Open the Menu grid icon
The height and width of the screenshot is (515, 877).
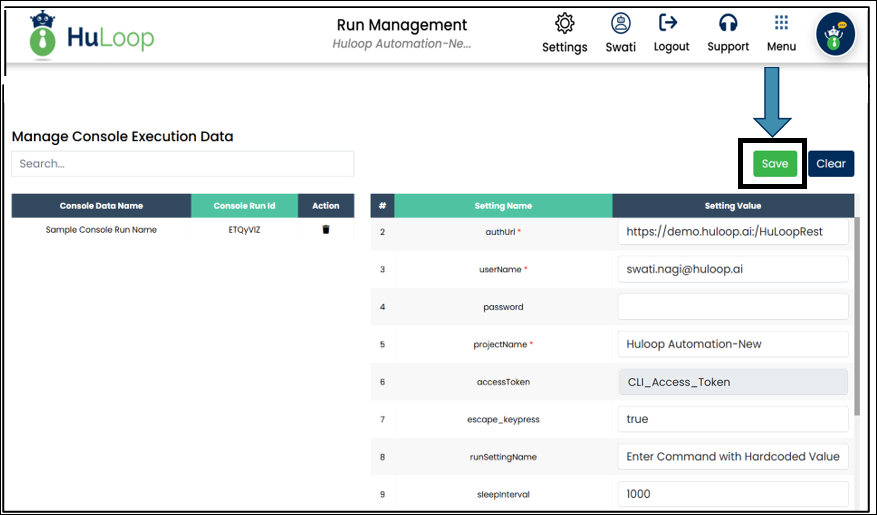click(x=781, y=23)
